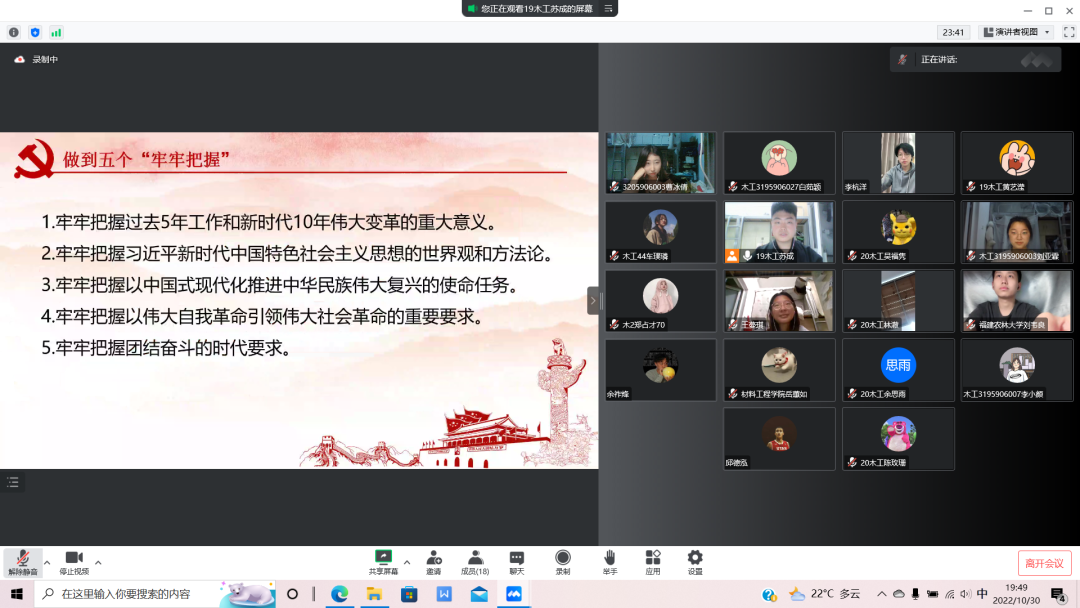Open meeting 设置 settings
1080x608 pixels.
(695, 561)
